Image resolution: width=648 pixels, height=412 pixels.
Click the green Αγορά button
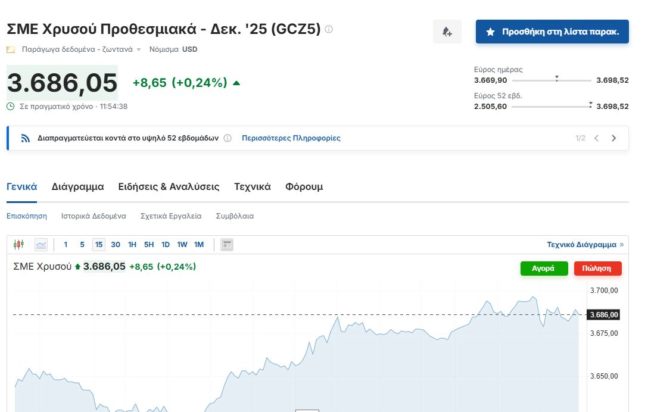(543, 268)
